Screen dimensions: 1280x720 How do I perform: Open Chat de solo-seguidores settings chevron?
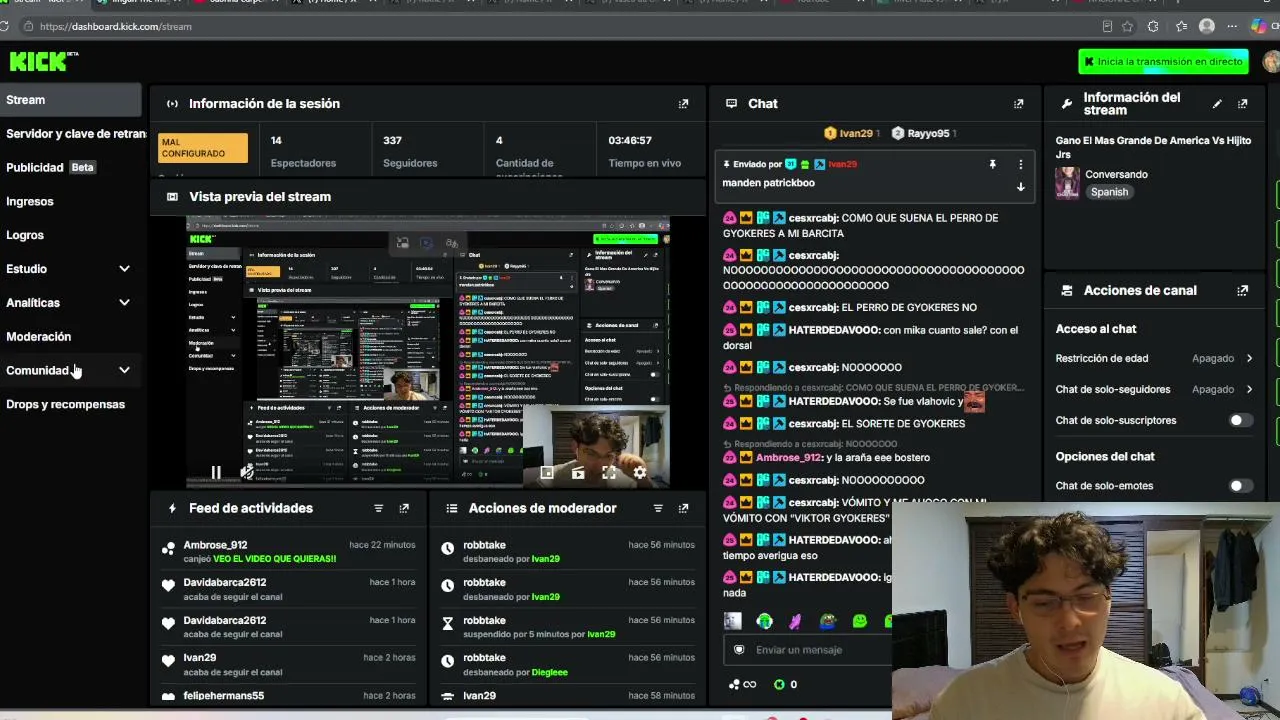click(x=1249, y=390)
